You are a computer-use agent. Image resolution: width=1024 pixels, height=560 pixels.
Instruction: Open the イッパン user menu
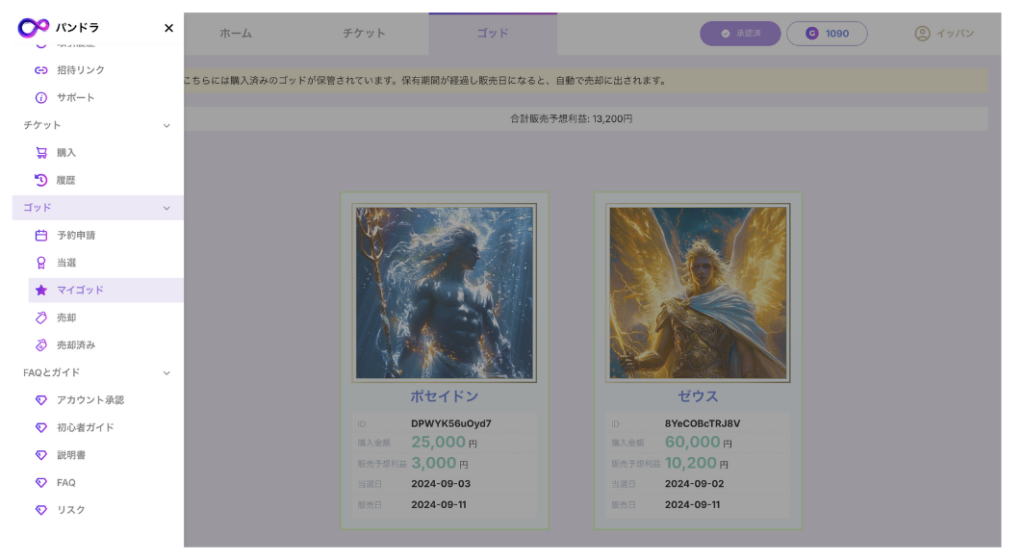point(944,33)
